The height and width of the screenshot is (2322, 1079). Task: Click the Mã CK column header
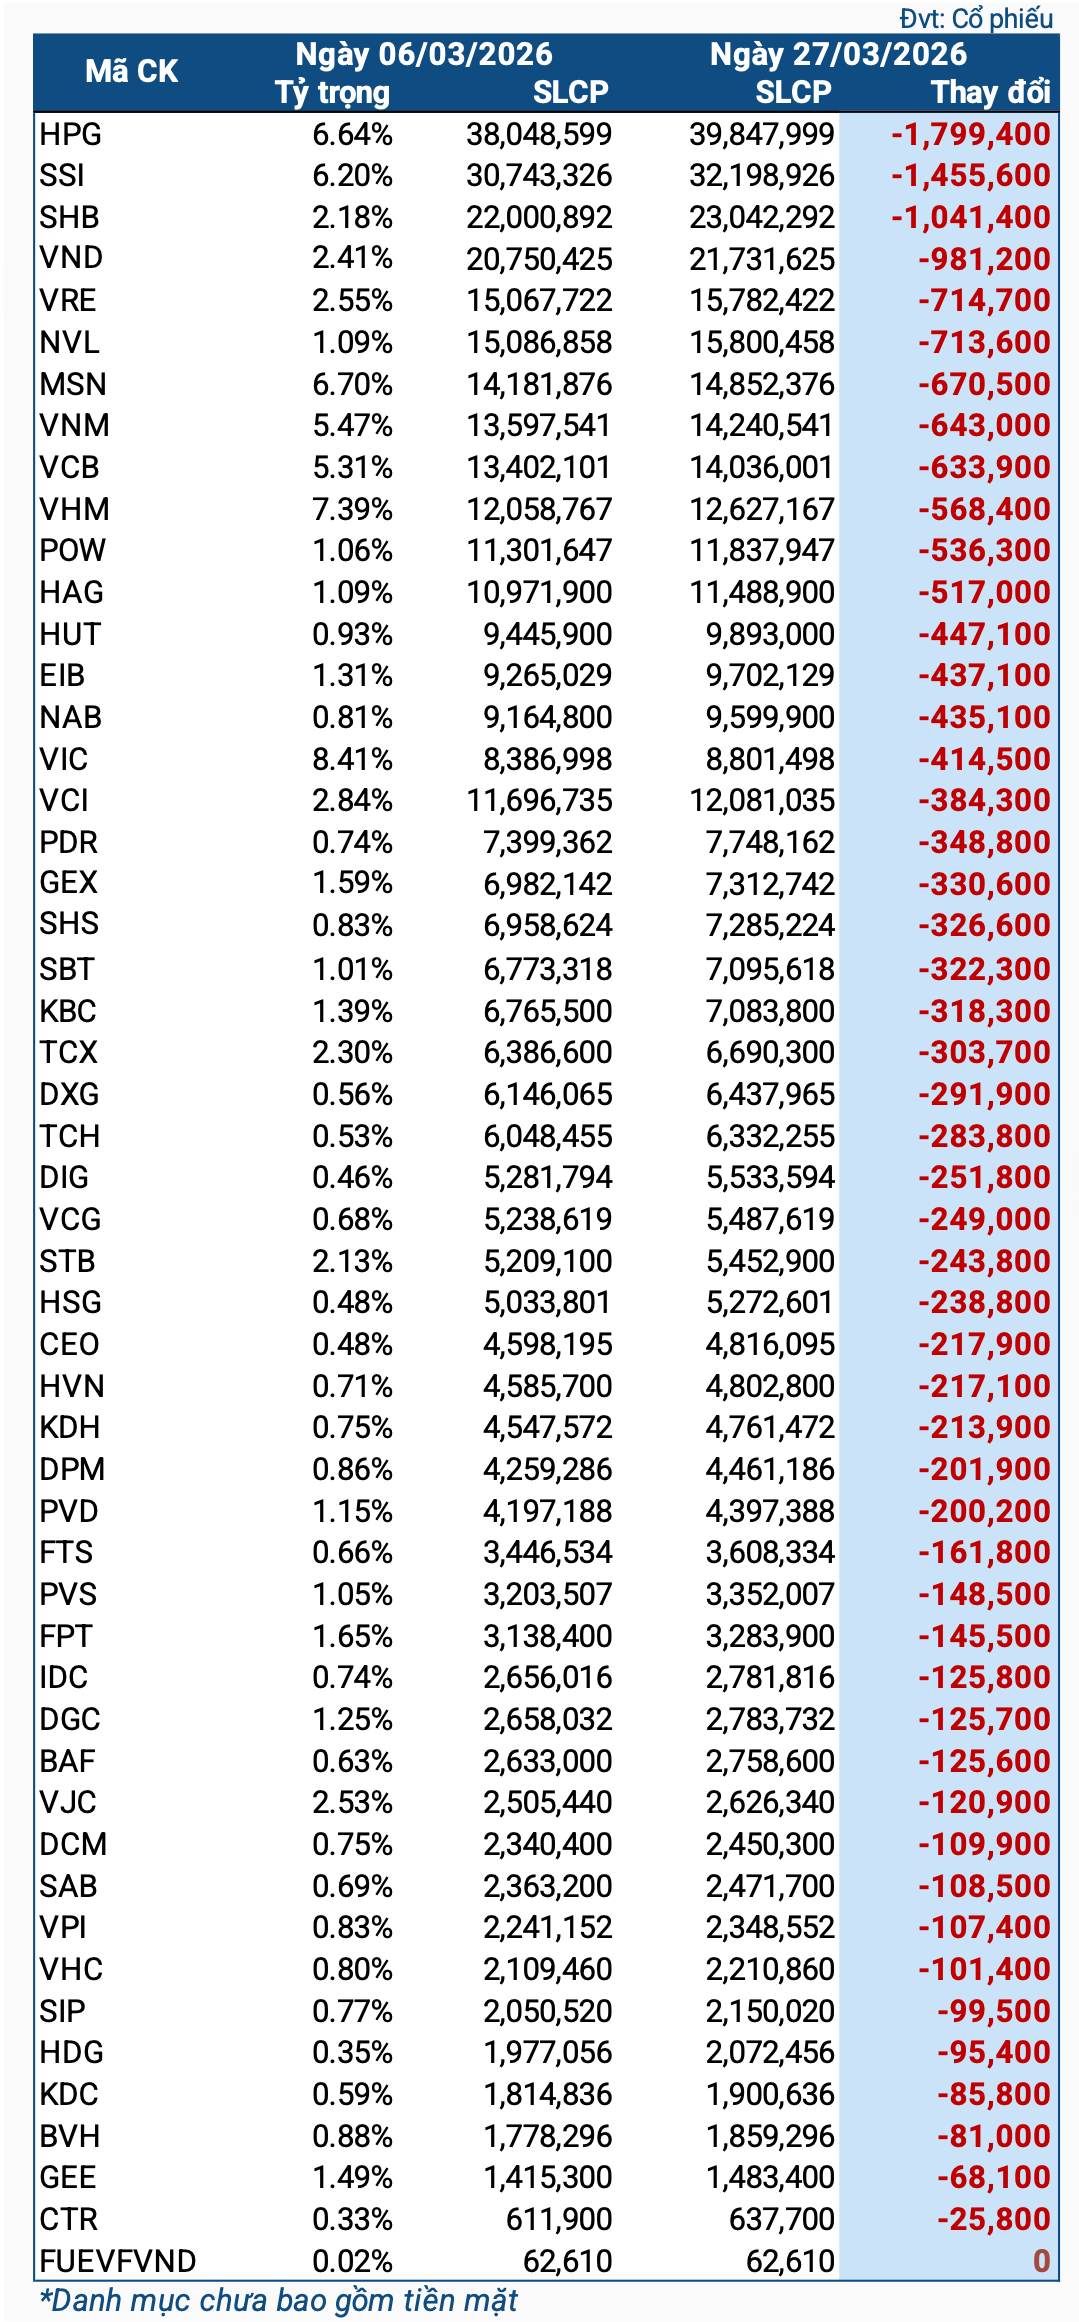click(131, 72)
